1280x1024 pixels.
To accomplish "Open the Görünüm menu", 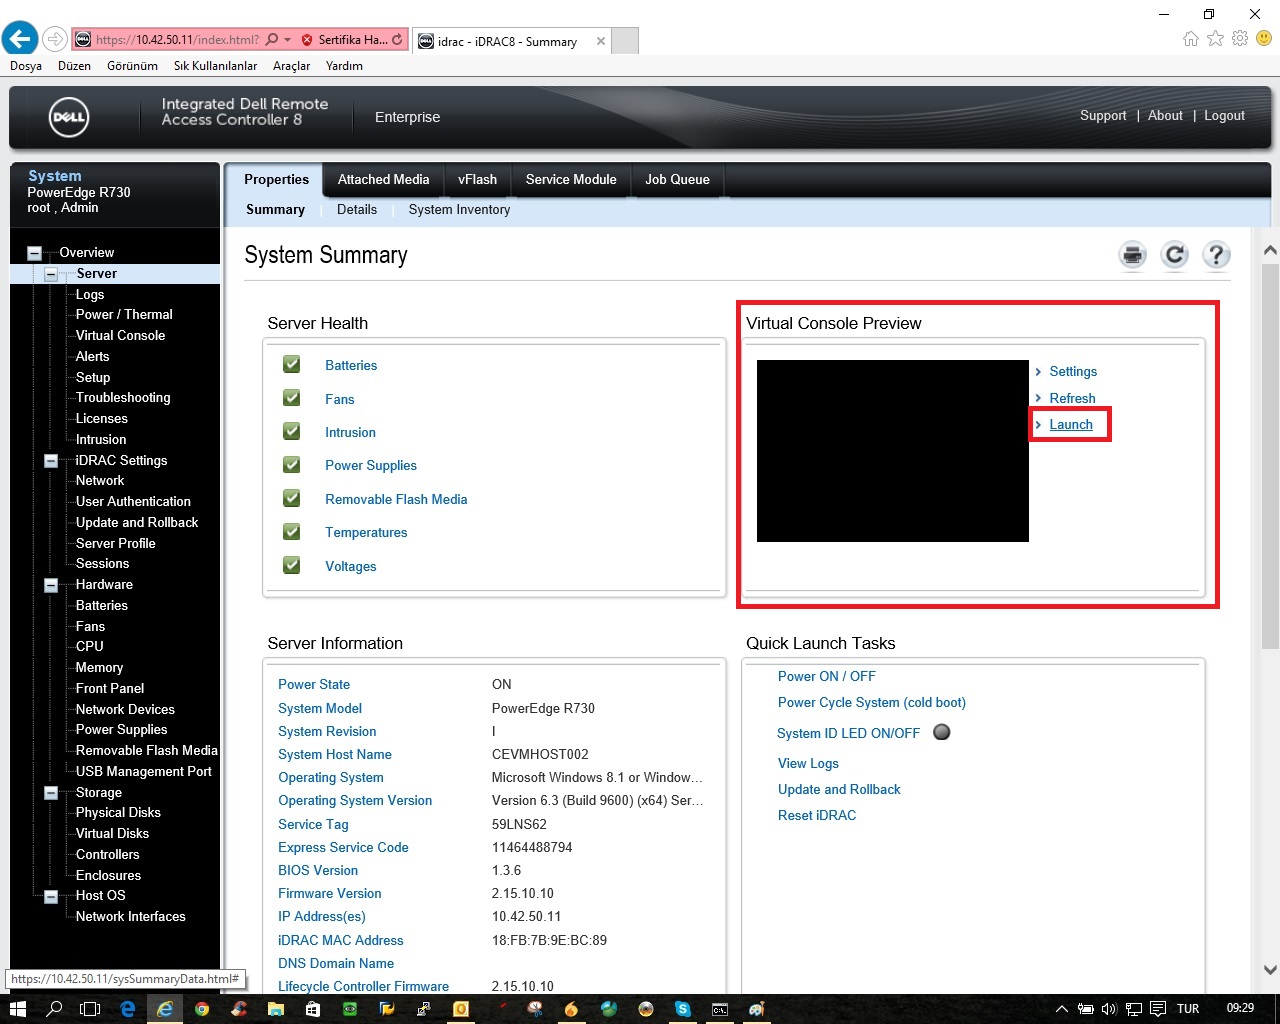I will click(x=132, y=66).
